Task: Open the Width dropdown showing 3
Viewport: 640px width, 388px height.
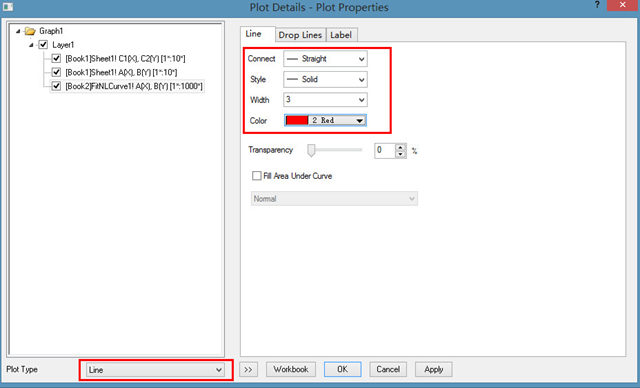Action: 325,100
